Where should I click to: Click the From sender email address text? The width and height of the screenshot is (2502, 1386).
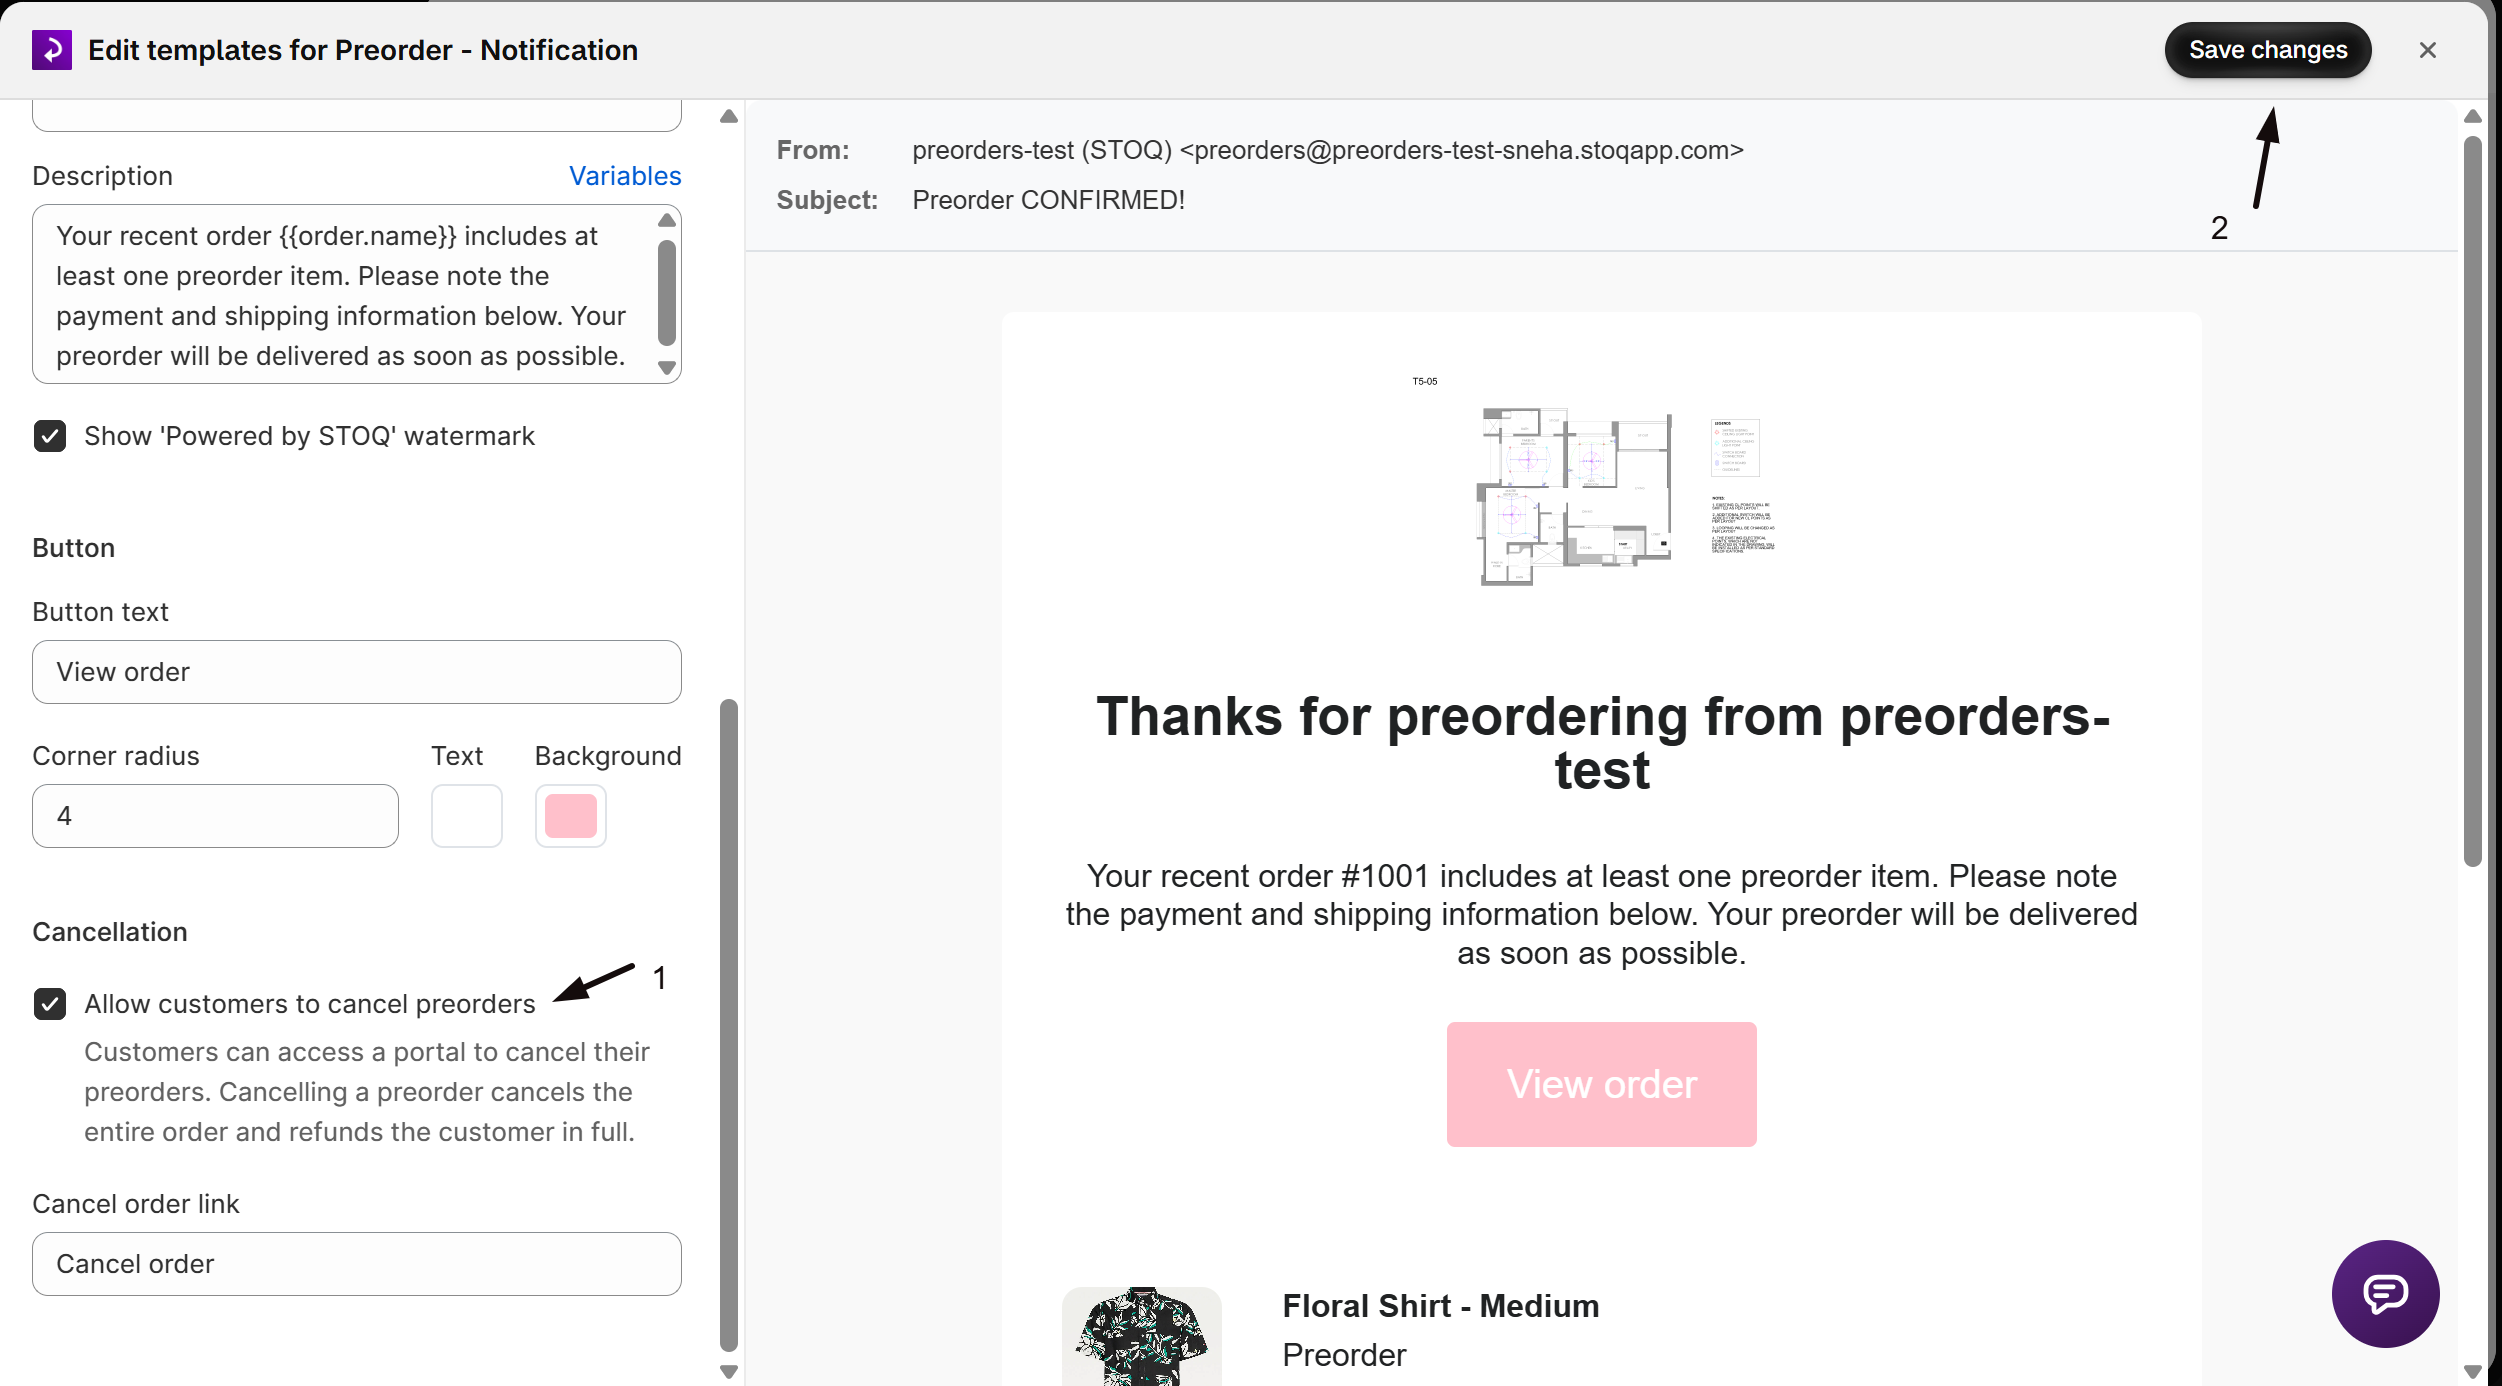[x=1327, y=150]
